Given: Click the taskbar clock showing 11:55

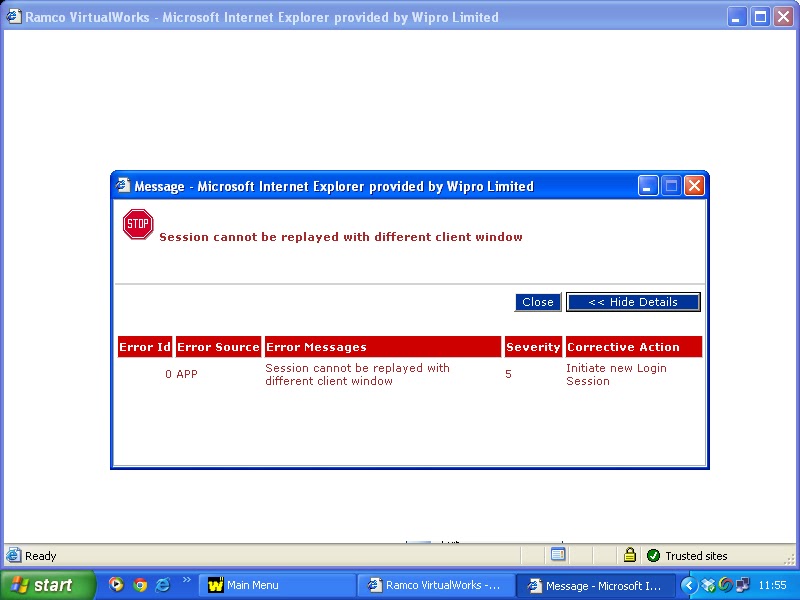Looking at the screenshot, I should click(773, 585).
